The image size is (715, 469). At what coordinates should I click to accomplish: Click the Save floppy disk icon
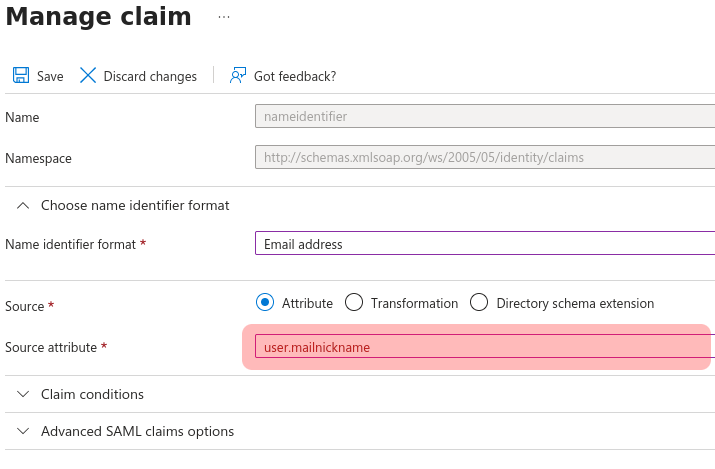20,76
